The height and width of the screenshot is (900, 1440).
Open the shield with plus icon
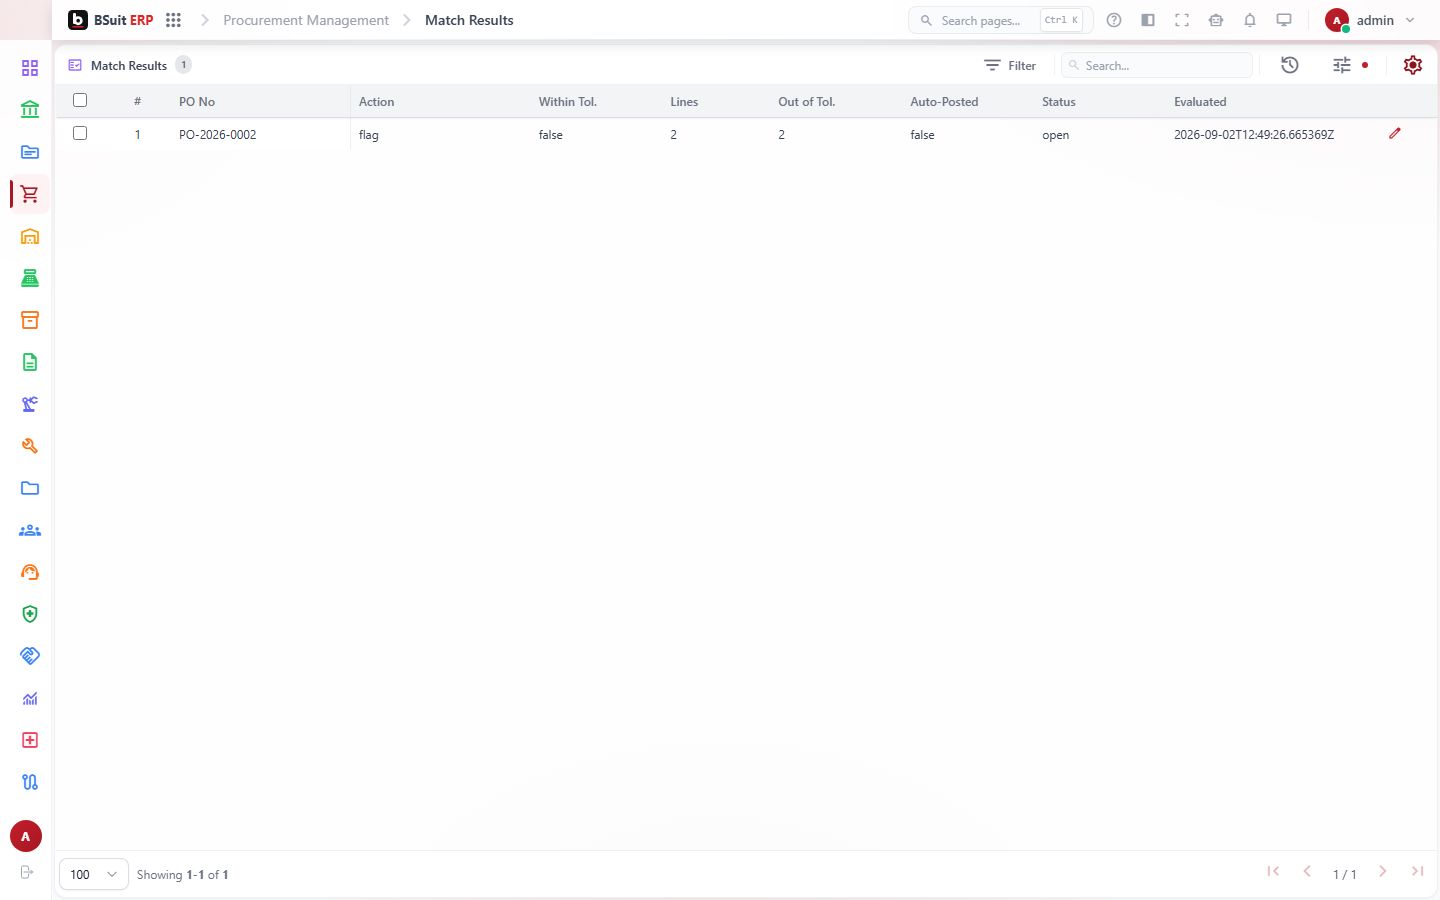[30, 614]
